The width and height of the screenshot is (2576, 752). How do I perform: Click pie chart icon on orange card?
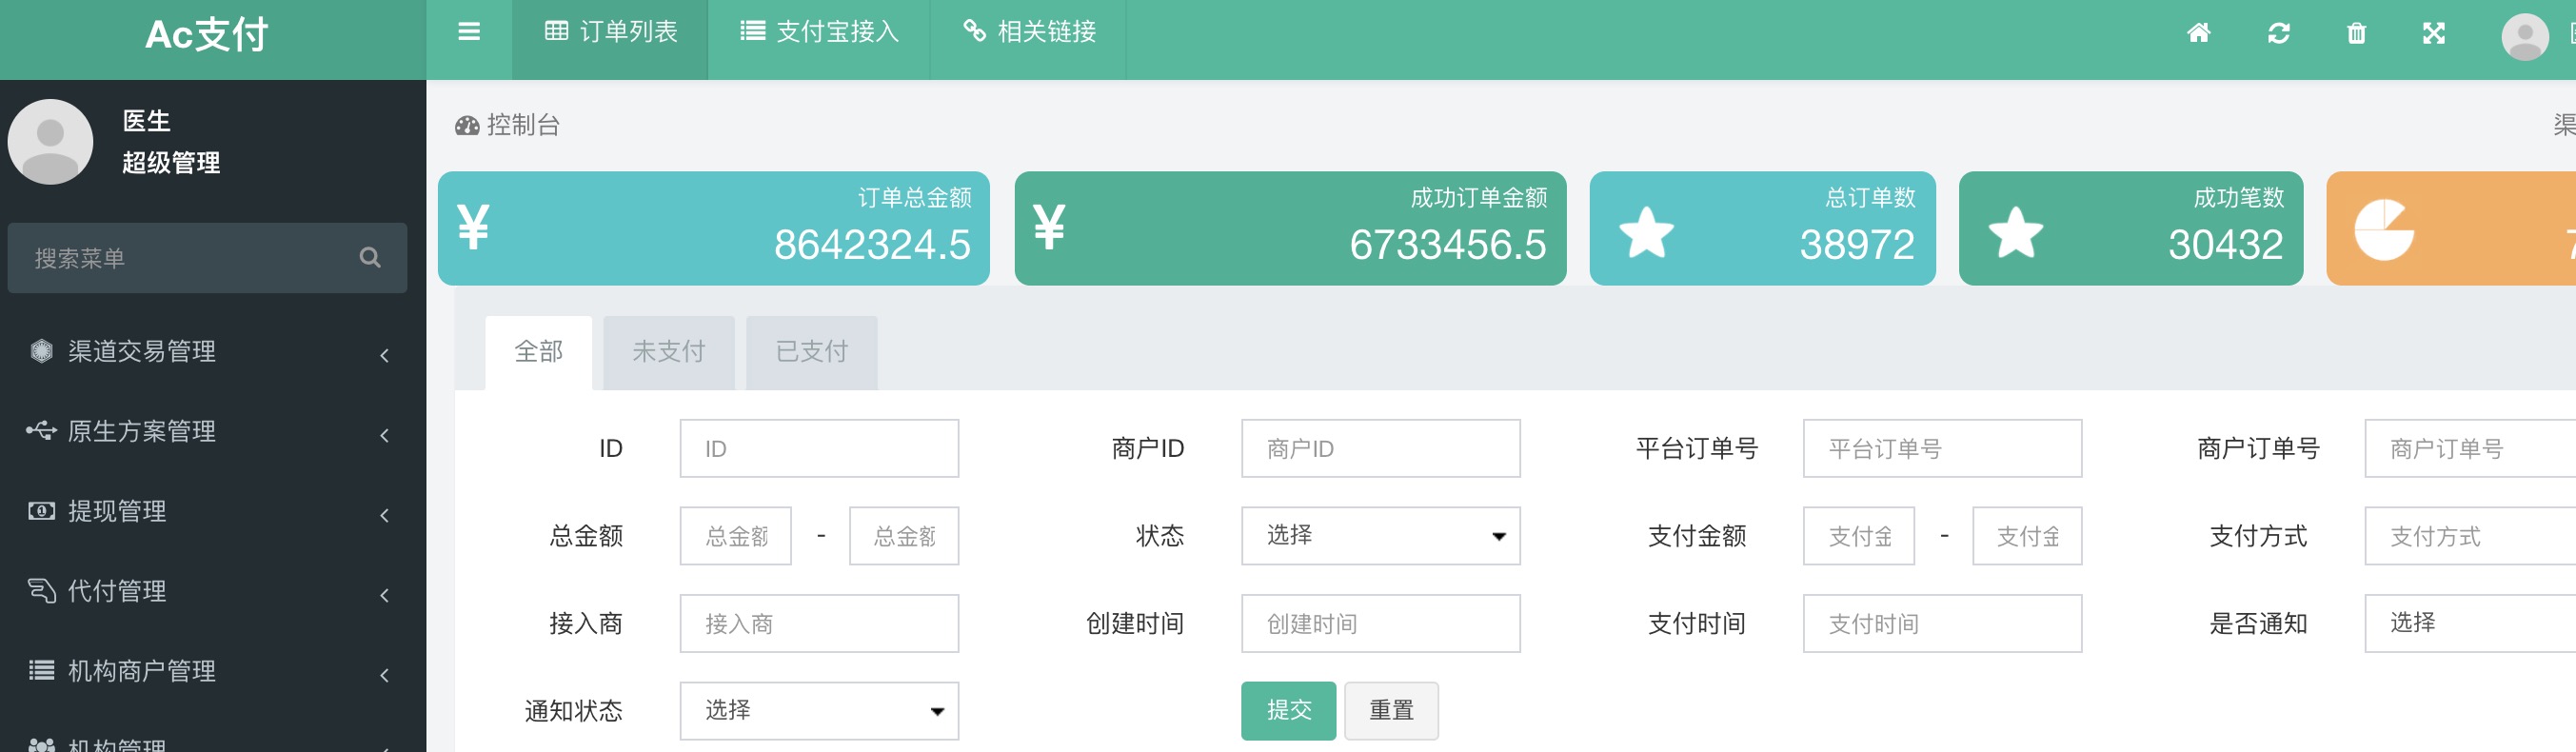coord(2383,230)
